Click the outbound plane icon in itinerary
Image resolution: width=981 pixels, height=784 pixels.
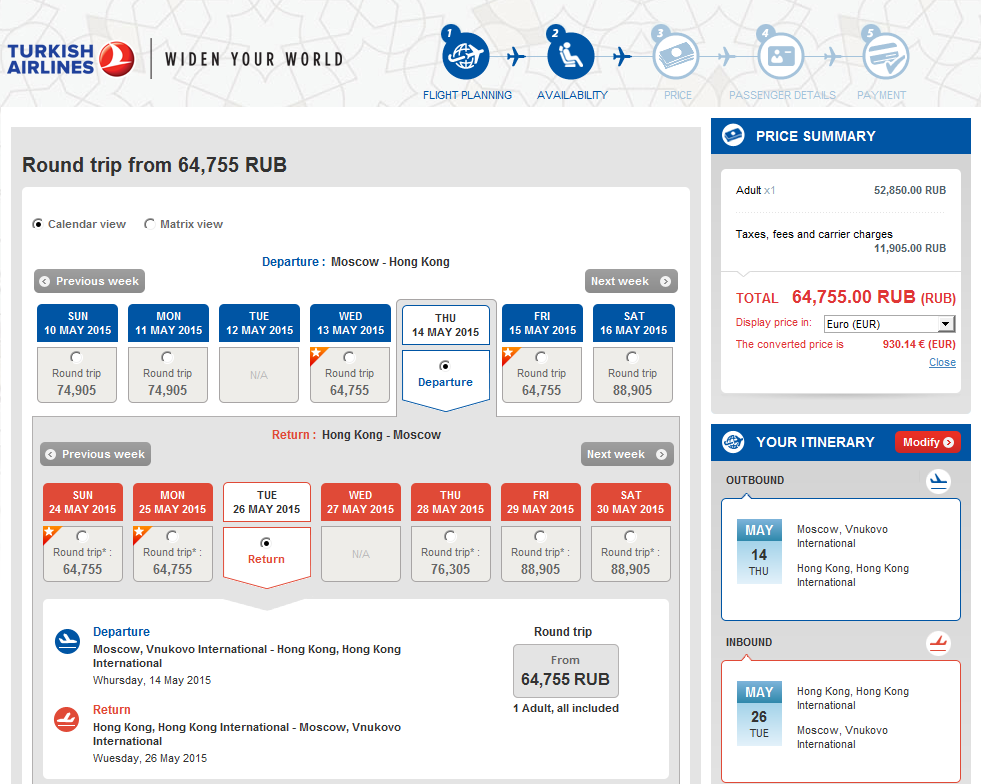coord(938,481)
